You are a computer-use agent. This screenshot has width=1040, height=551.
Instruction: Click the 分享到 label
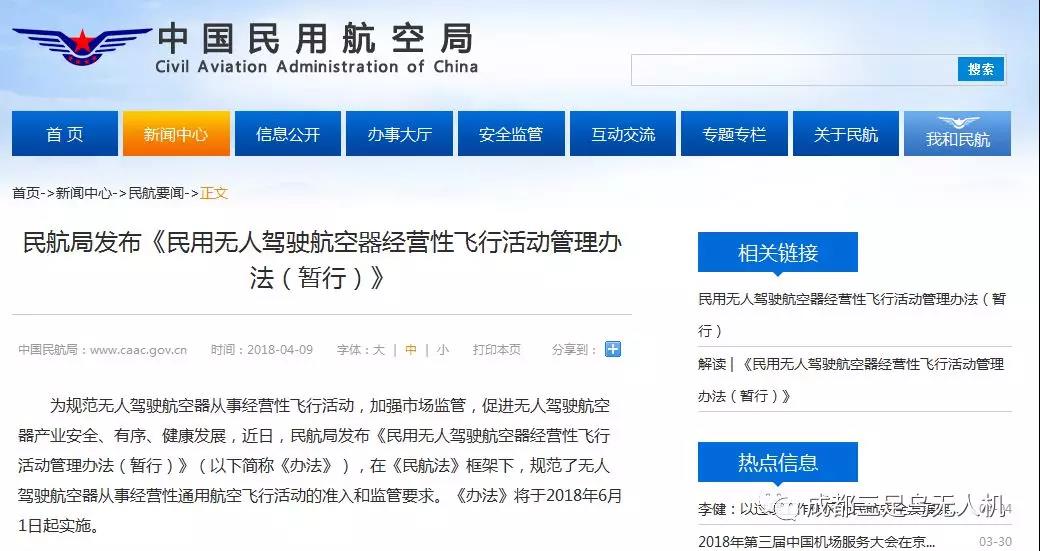(x=574, y=349)
